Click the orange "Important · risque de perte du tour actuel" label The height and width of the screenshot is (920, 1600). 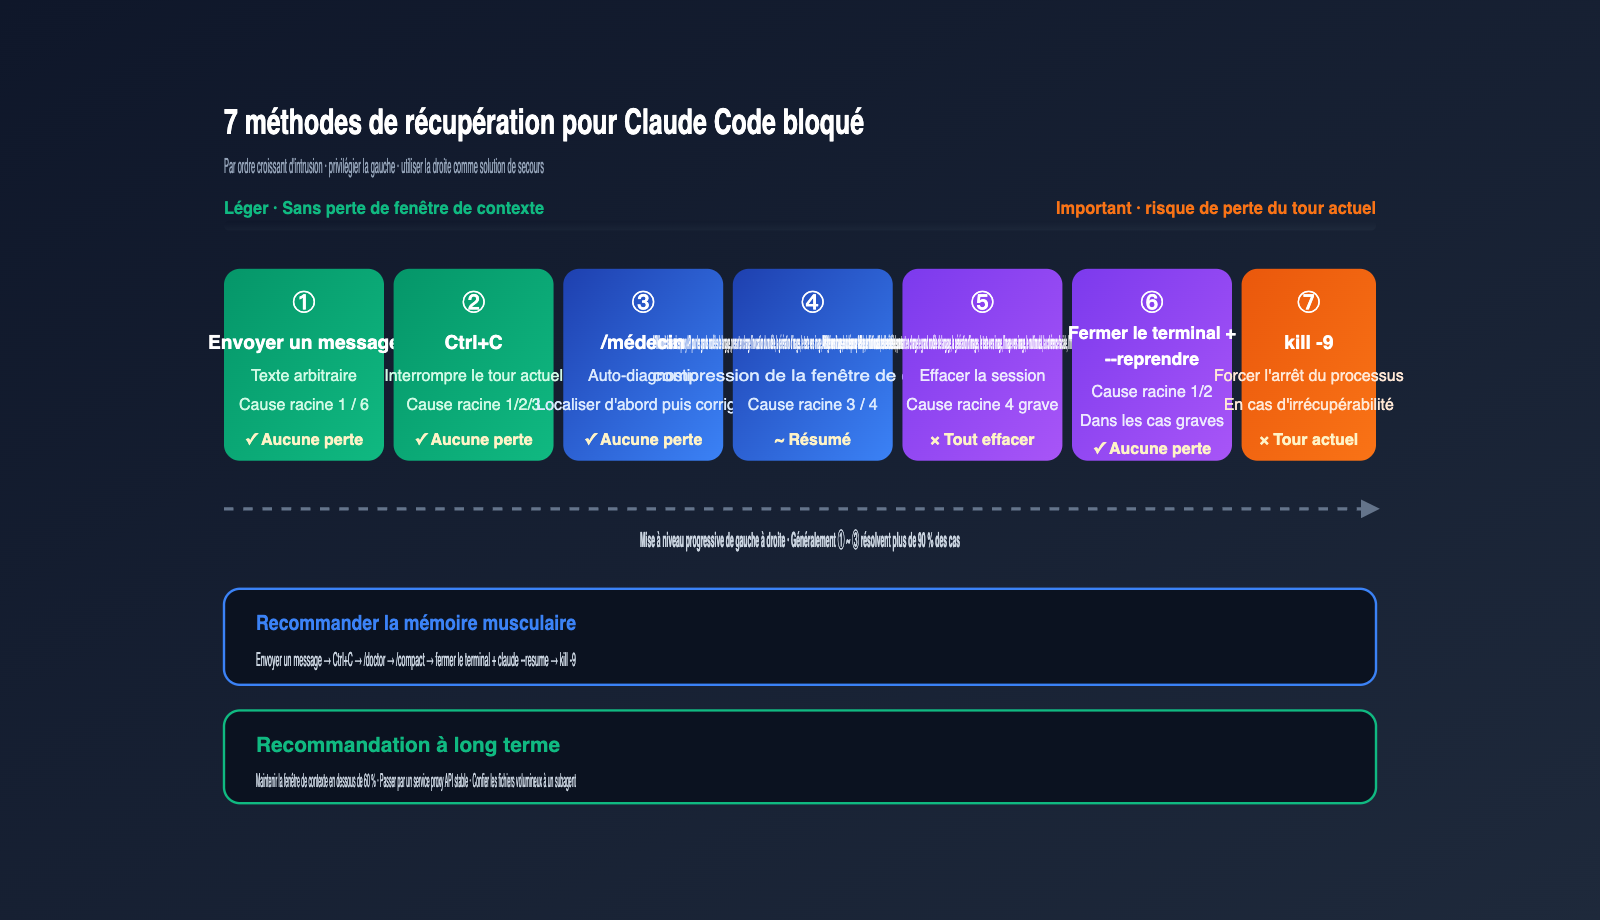[x=1216, y=208]
